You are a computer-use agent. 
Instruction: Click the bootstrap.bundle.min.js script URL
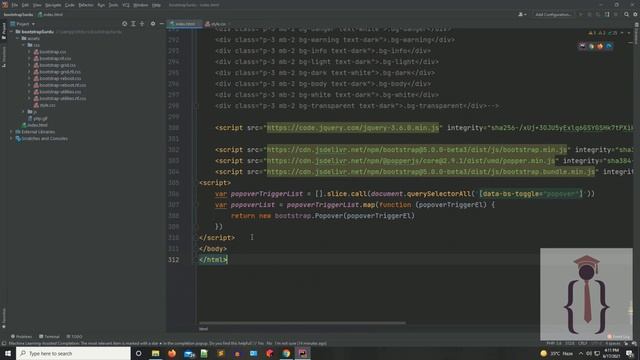pyautogui.click(x=431, y=172)
